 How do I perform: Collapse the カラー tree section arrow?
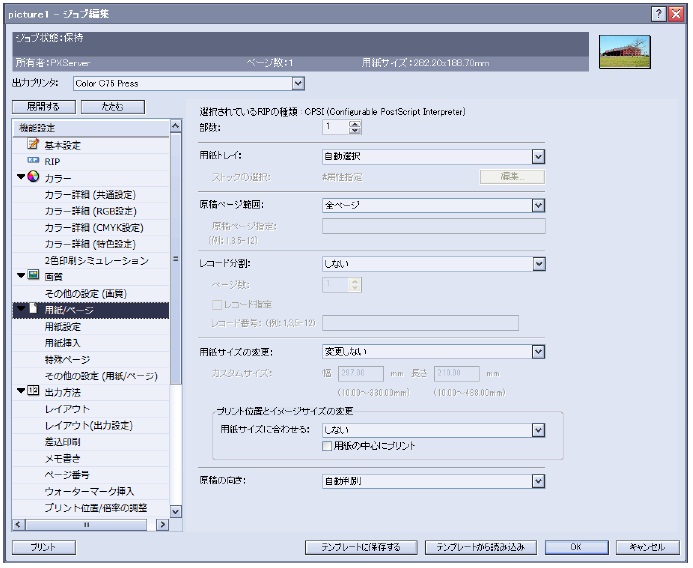pos(20,177)
